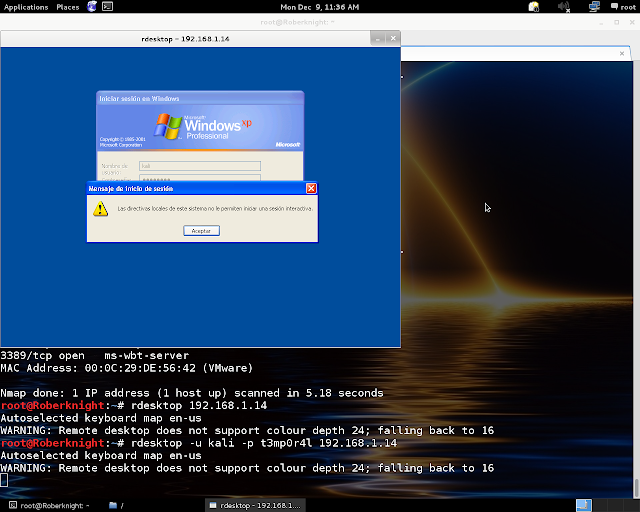
Task: Maximize the root@Roberknight terminal window
Action: pos(617,22)
